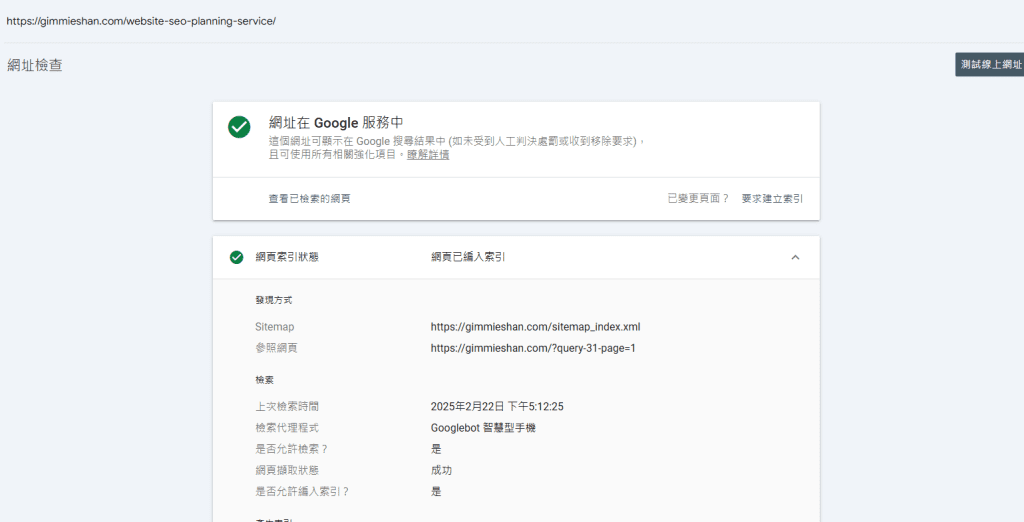Collapse the 網頁索引狀態 section chevron
The image size is (1024, 522).
795,257
